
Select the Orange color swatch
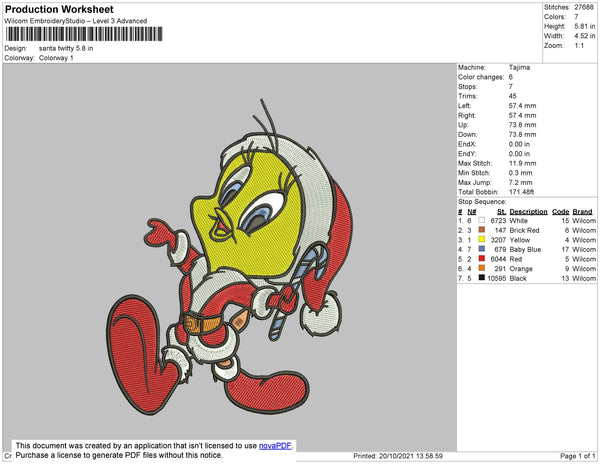tap(482, 268)
